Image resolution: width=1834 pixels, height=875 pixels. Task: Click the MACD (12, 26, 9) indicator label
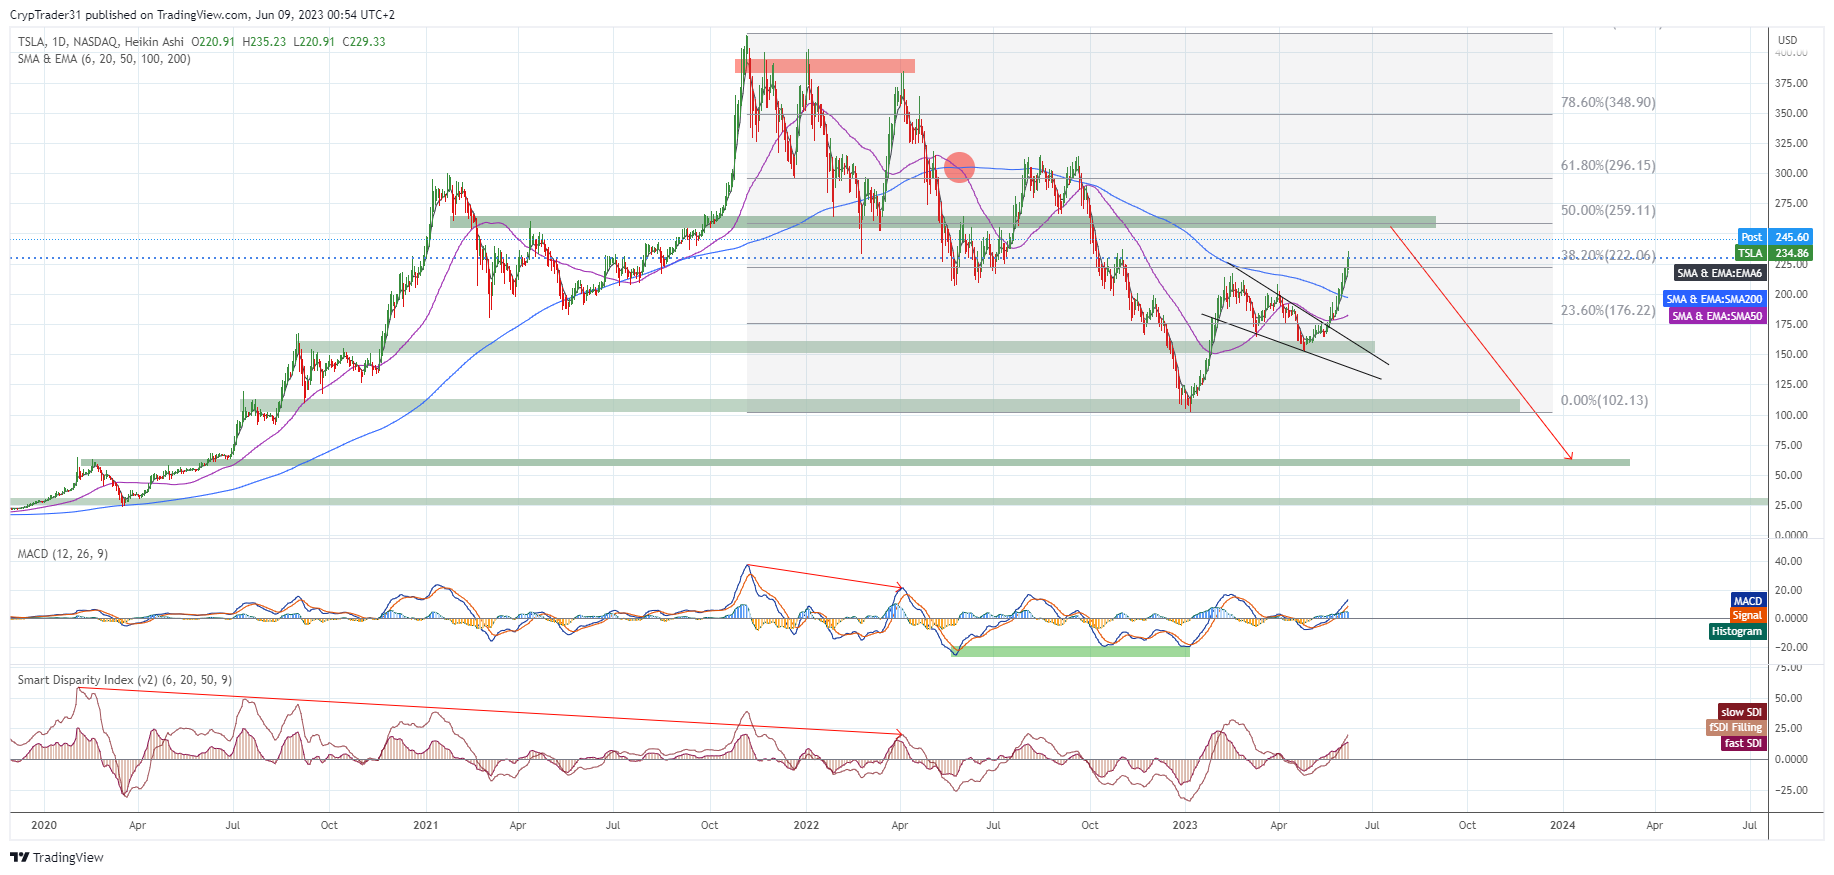[x=62, y=554]
